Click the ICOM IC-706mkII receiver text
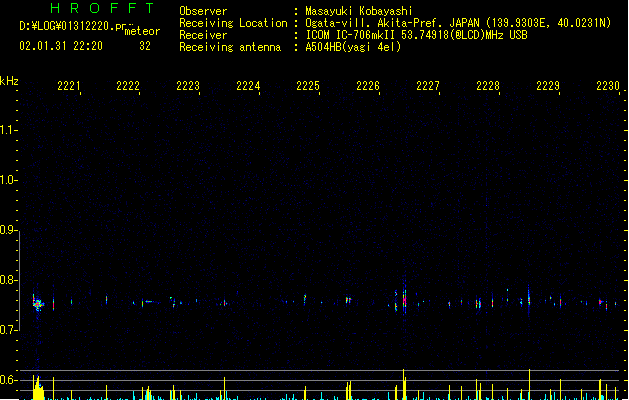The image size is (629, 400). [x=416, y=35]
